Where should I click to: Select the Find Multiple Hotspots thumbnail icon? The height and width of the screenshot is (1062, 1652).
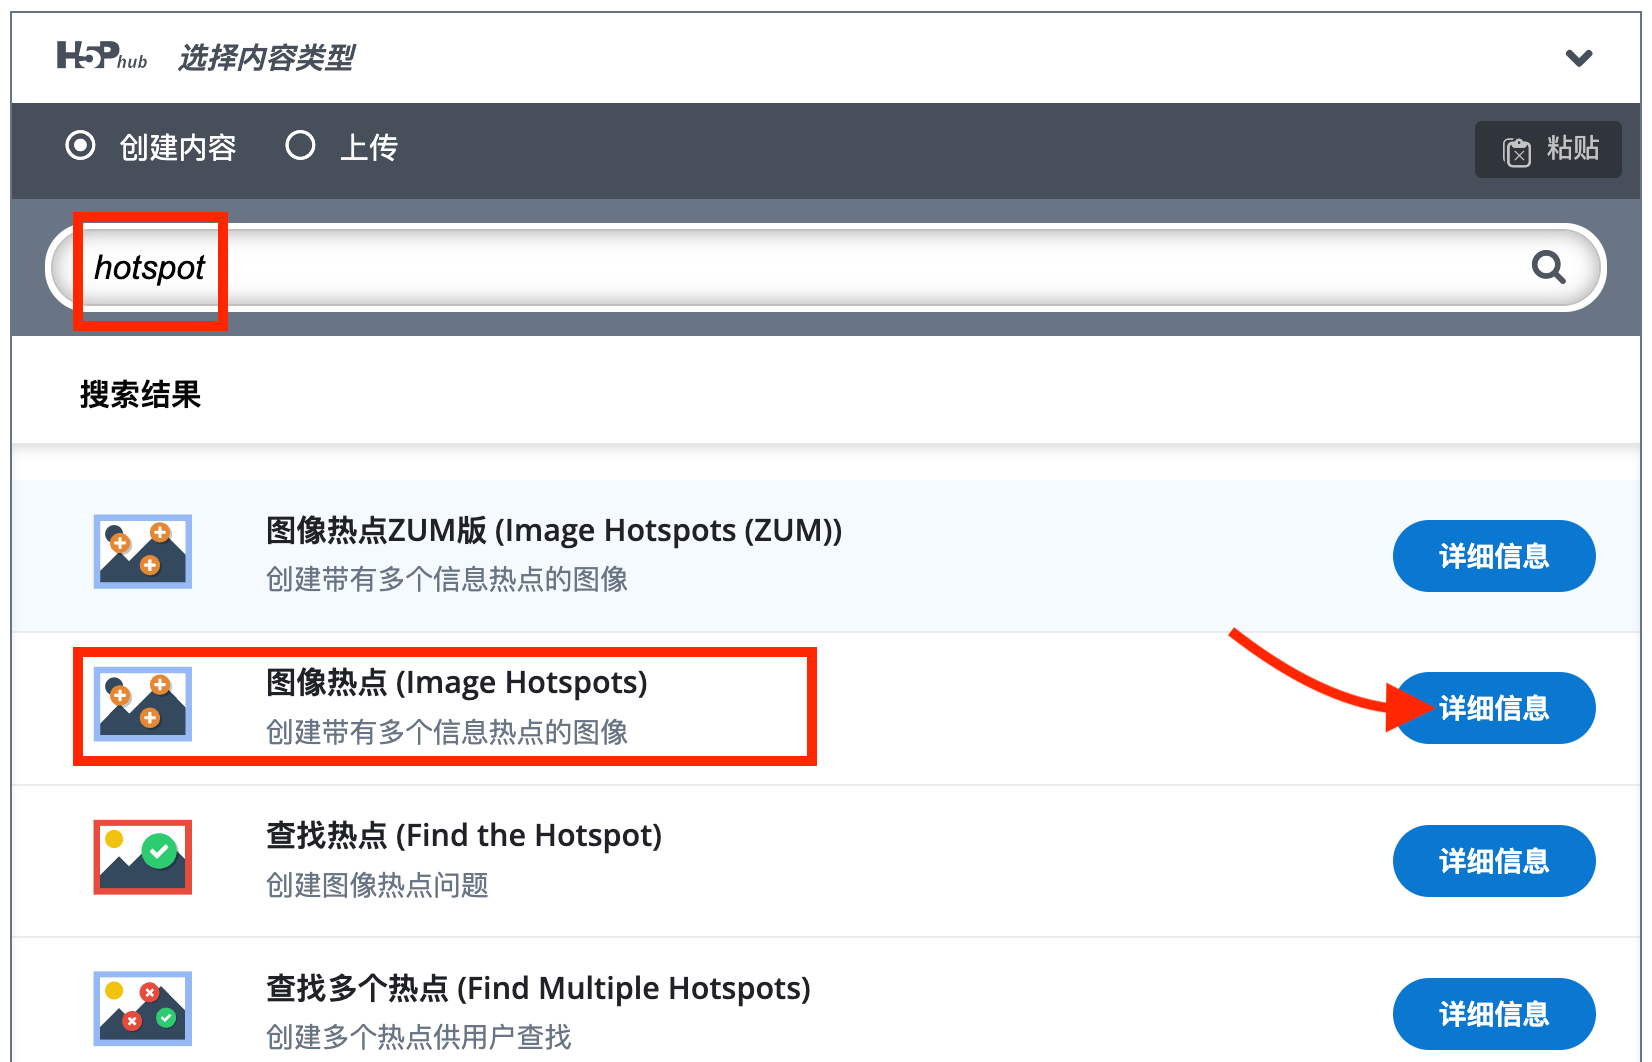tap(141, 1008)
